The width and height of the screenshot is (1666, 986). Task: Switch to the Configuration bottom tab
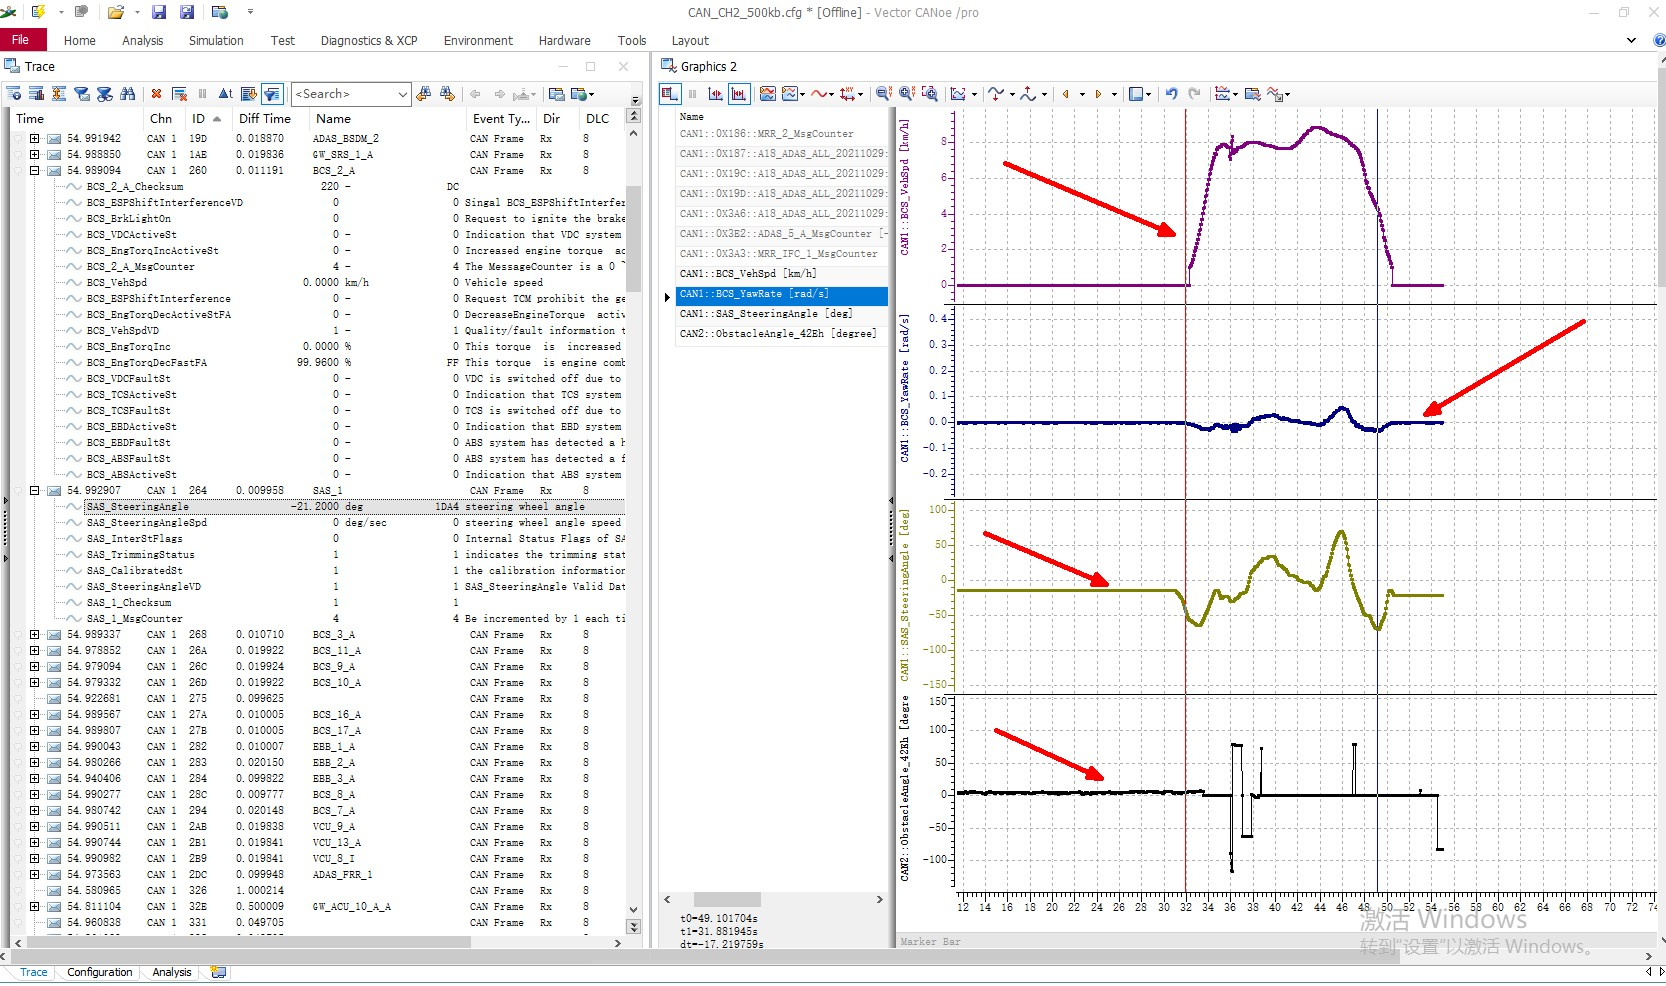[x=99, y=972]
